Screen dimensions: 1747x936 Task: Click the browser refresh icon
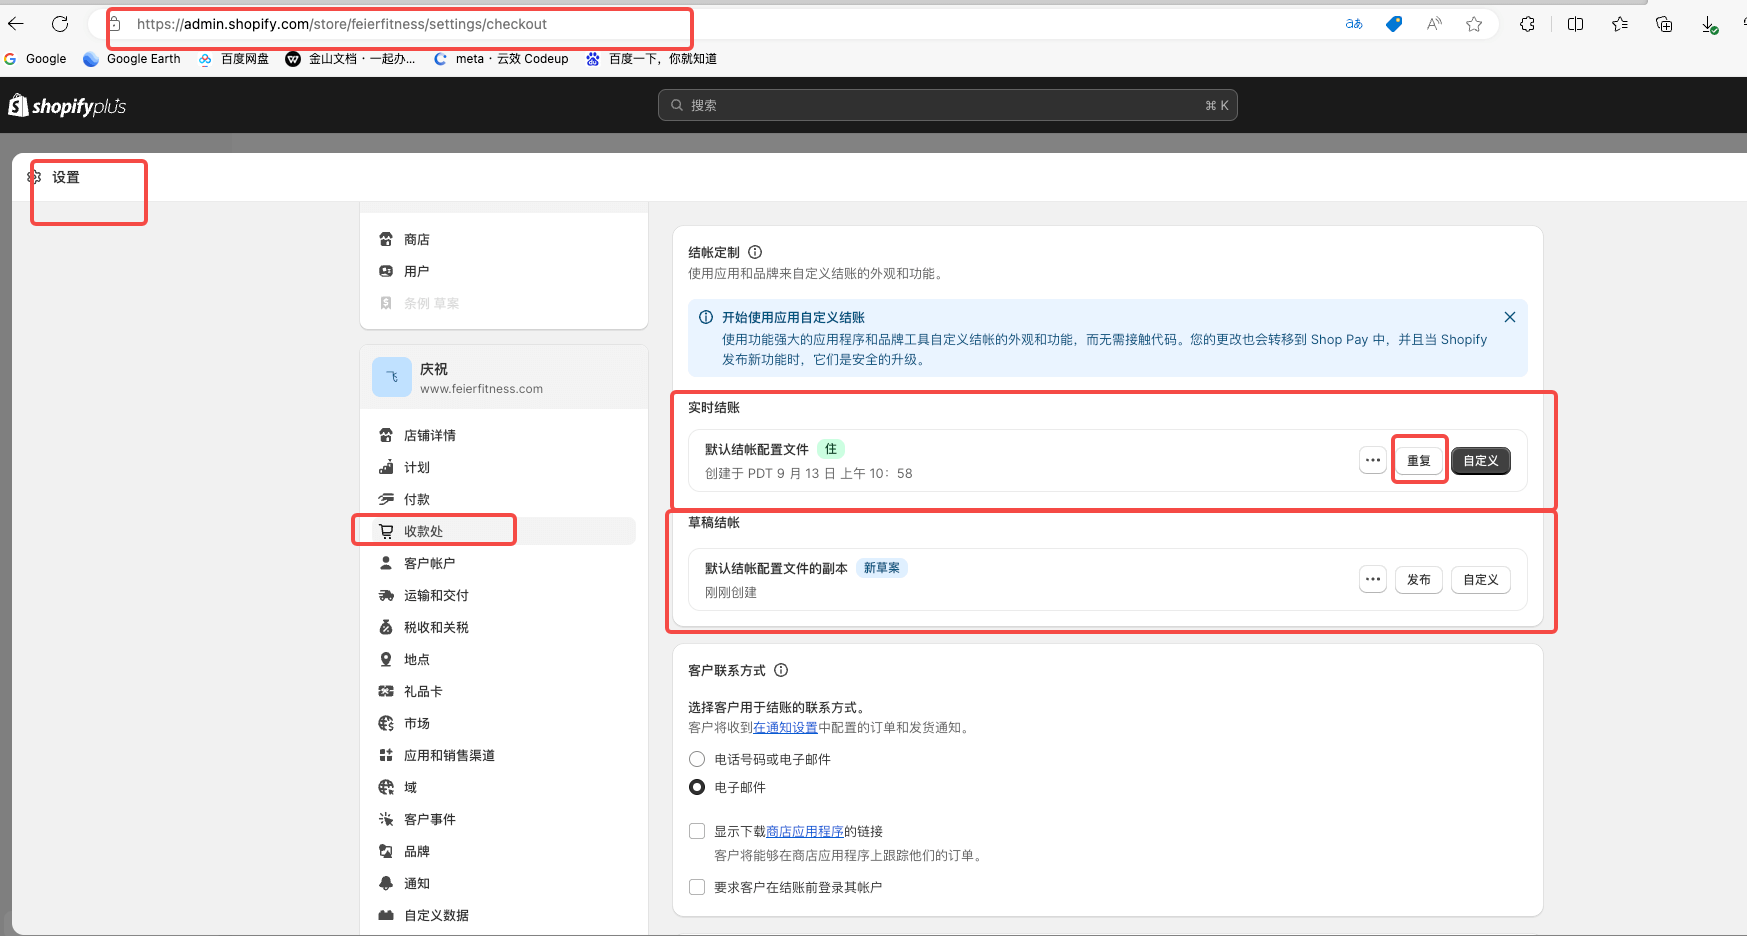click(x=60, y=24)
